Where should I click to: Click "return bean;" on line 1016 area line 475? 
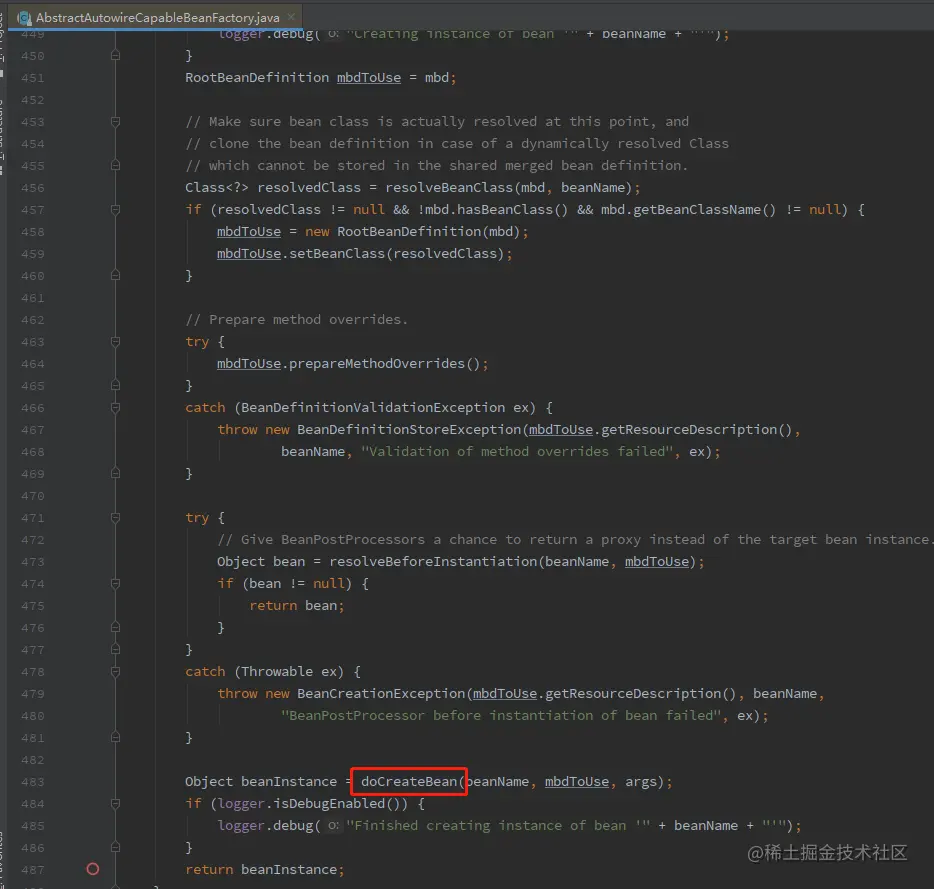coord(297,606)
